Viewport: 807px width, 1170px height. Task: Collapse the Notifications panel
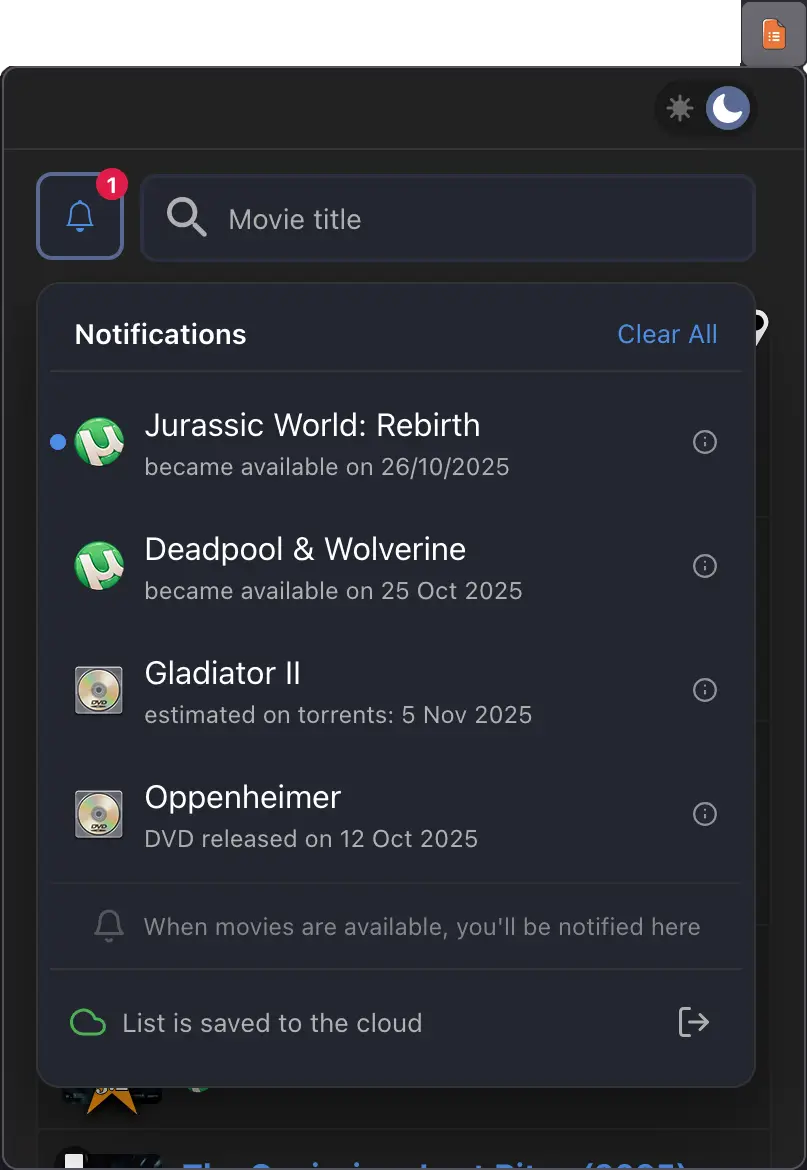tap(80, 216)
